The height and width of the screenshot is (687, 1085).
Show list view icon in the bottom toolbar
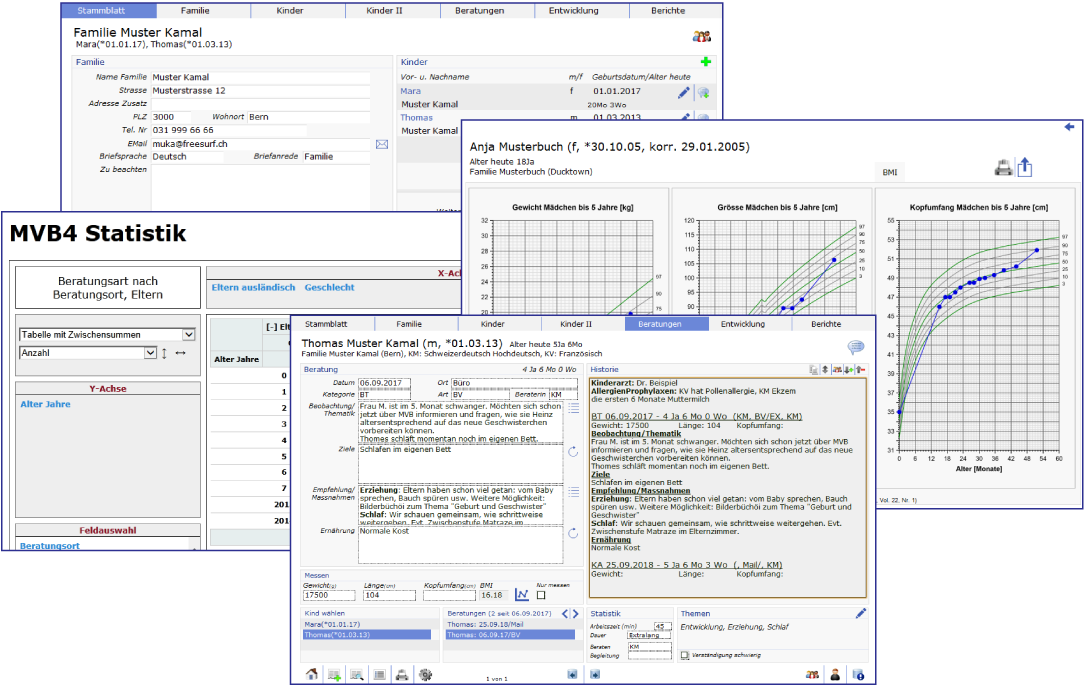point(379,675)
